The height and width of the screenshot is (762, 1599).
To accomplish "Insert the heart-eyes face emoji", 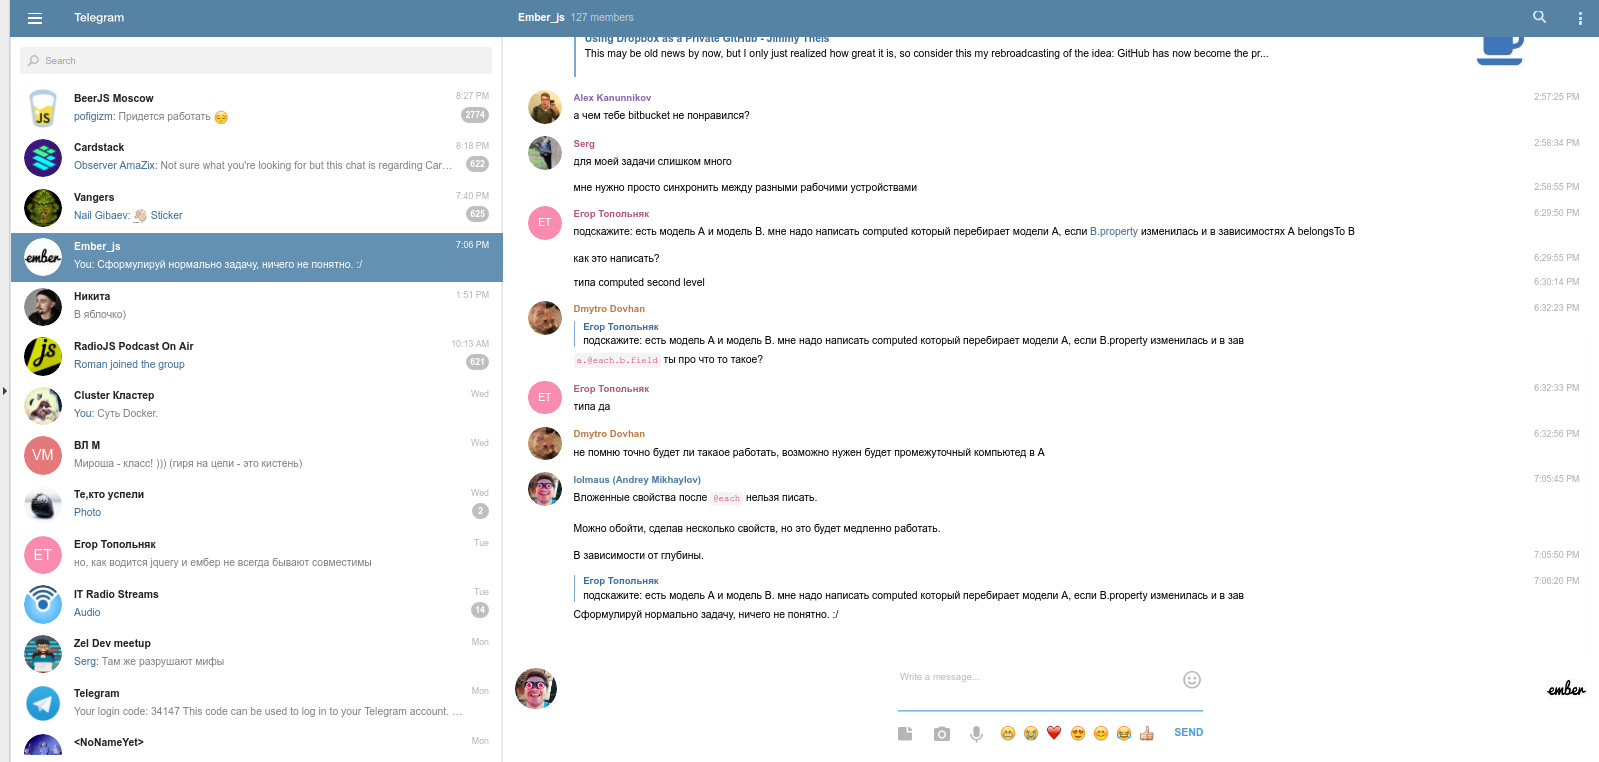I will [x=1078, y=733].
